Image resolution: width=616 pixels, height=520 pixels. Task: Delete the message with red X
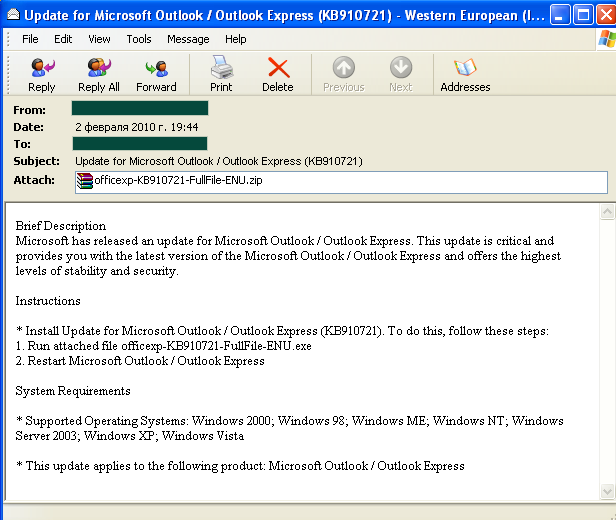coord(279,68)
